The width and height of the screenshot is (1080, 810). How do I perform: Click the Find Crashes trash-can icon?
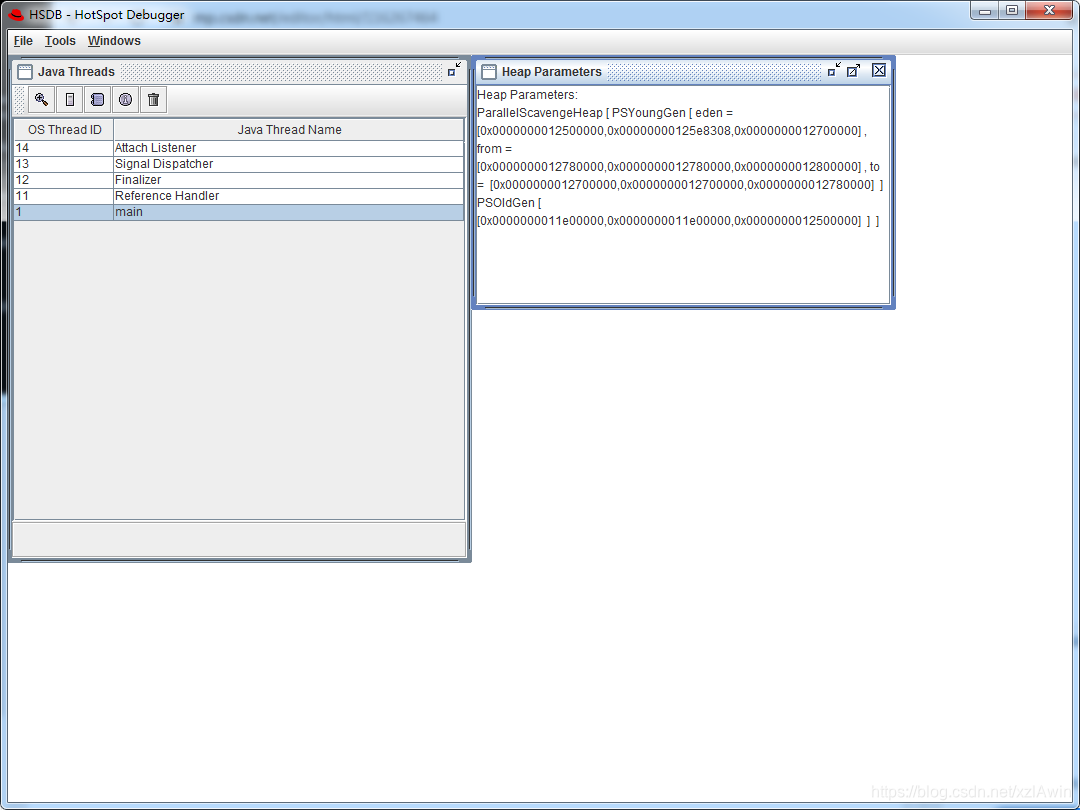pyautogui.click(x=153, y=99)
